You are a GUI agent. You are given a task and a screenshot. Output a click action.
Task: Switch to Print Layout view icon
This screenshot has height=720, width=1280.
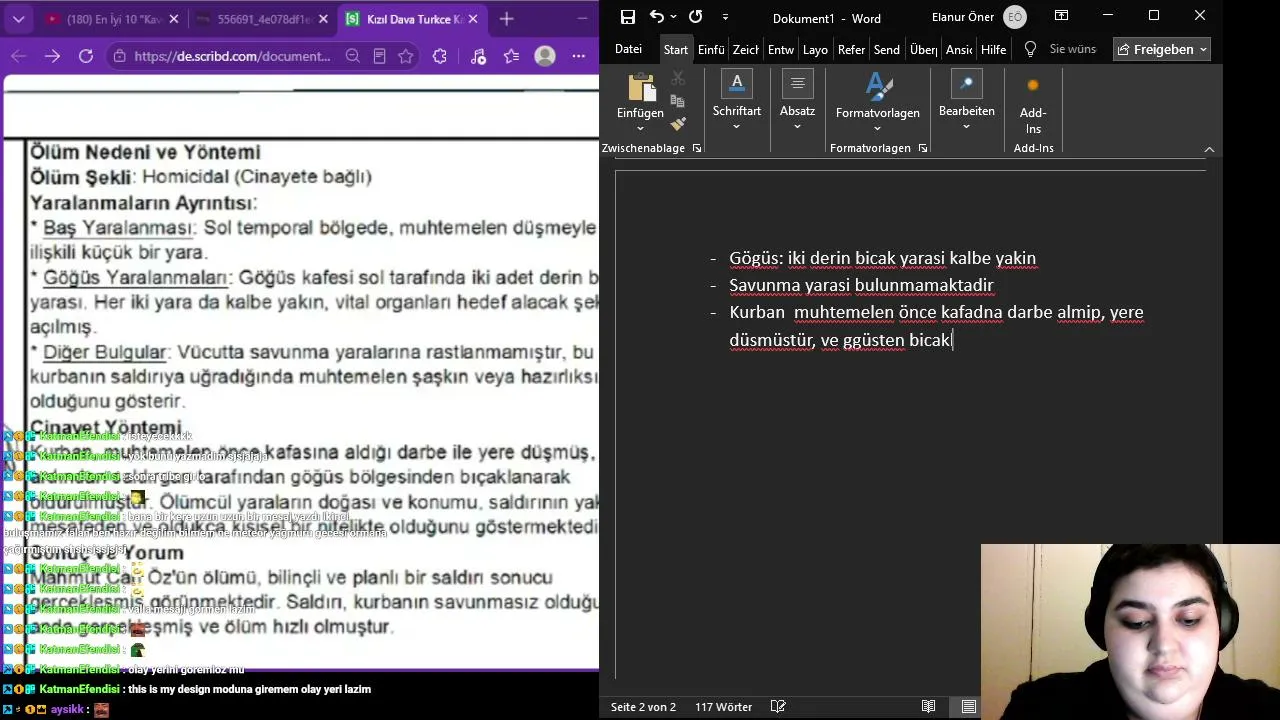(969, 707)
